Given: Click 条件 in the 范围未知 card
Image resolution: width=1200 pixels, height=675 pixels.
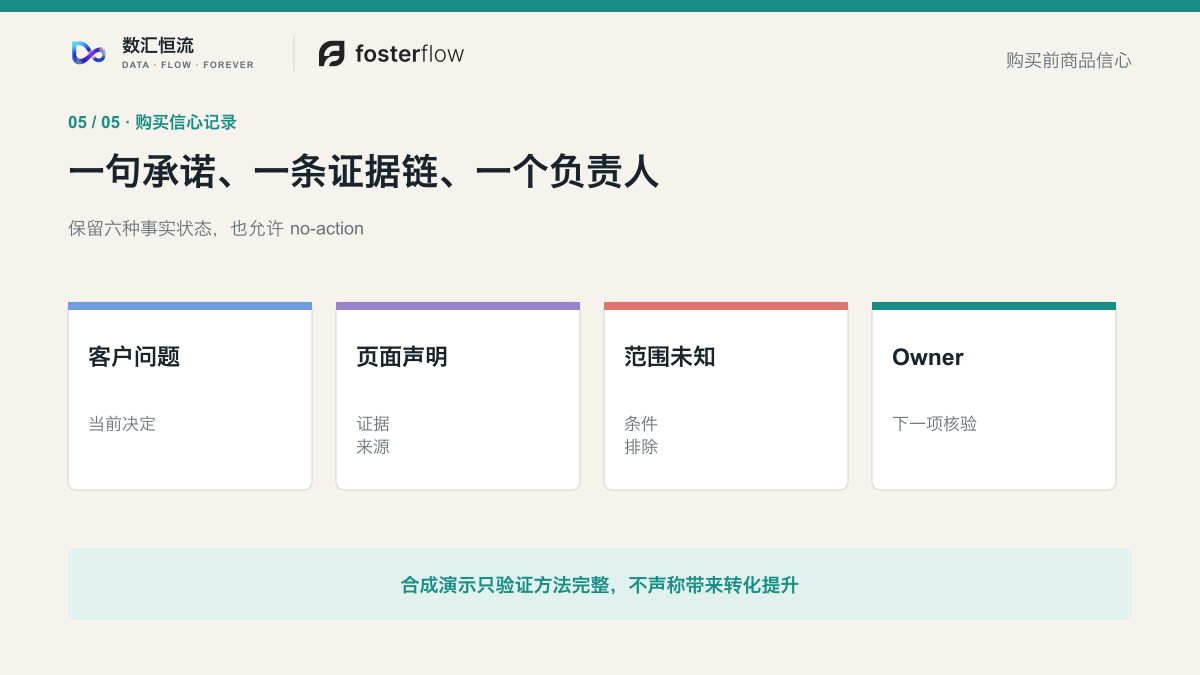Looking at the screenshot, I should 641,423.
